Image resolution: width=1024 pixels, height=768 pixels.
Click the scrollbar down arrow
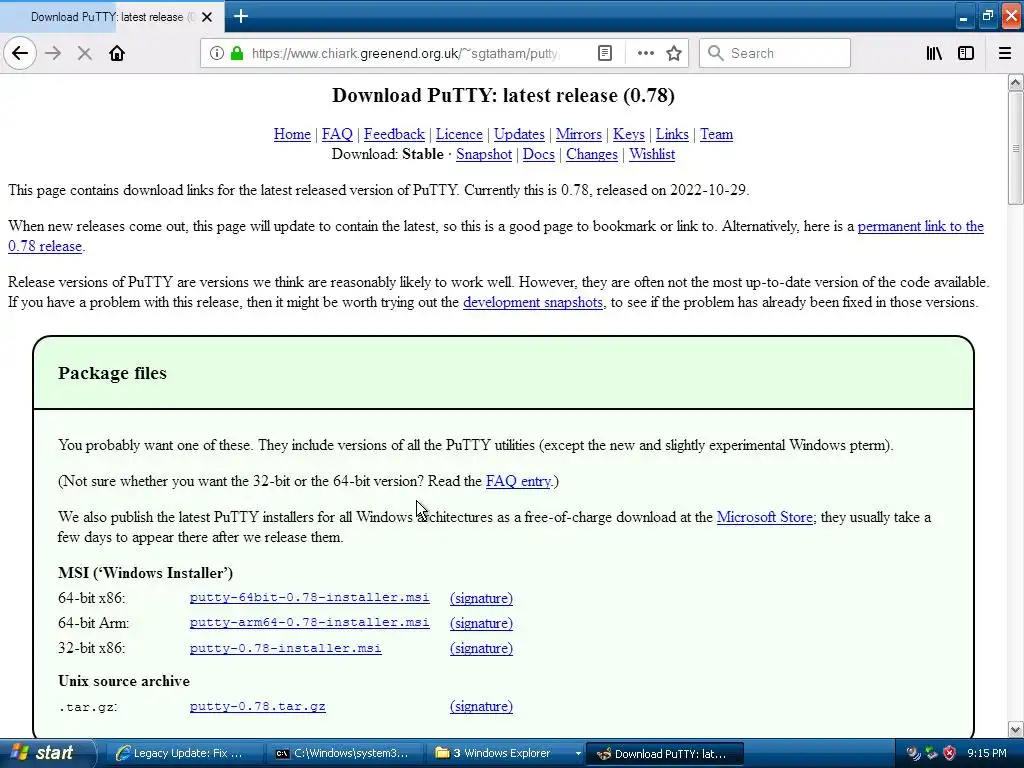[1016, 729]
